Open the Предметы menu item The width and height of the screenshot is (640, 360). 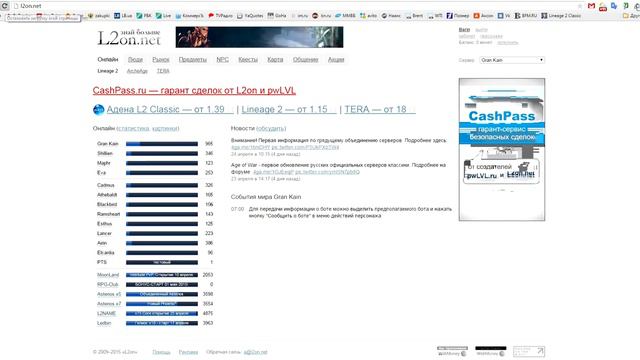[x=193, y=60]
